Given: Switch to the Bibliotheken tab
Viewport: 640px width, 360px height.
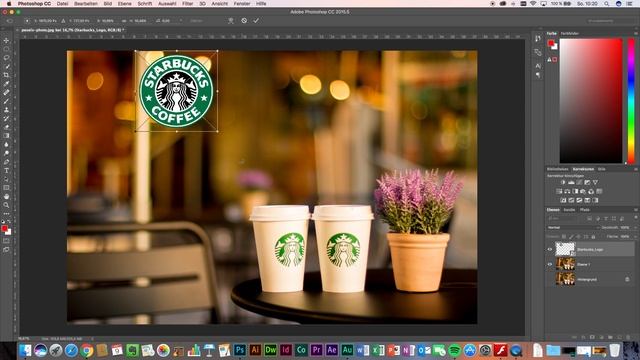Looking at the screenshot, I should click(x=558, y=169).
